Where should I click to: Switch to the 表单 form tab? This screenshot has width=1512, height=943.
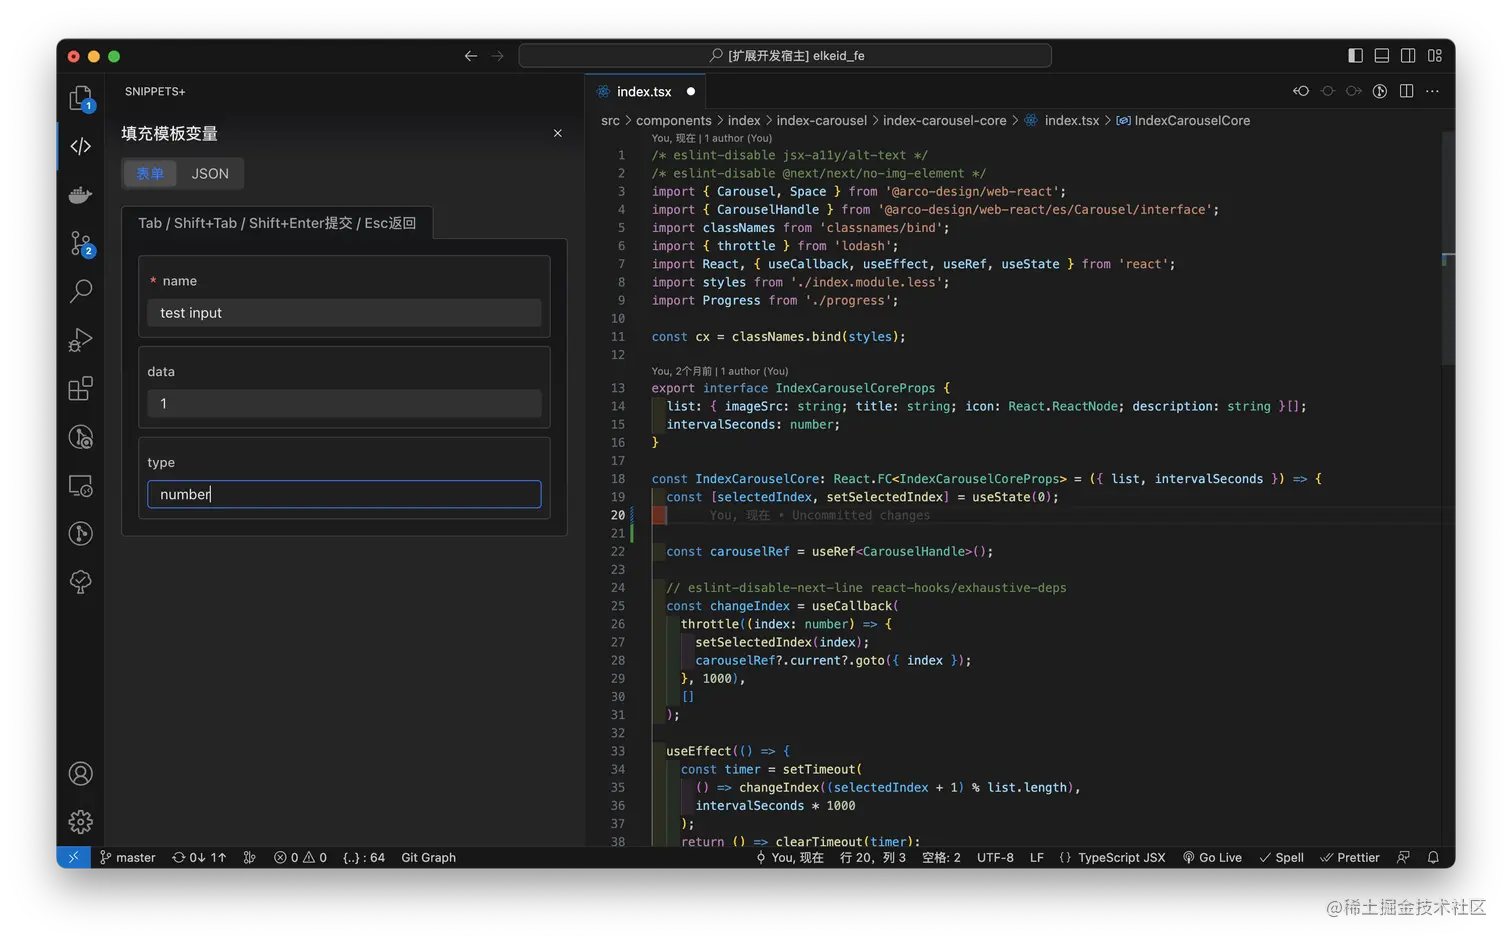150,174
